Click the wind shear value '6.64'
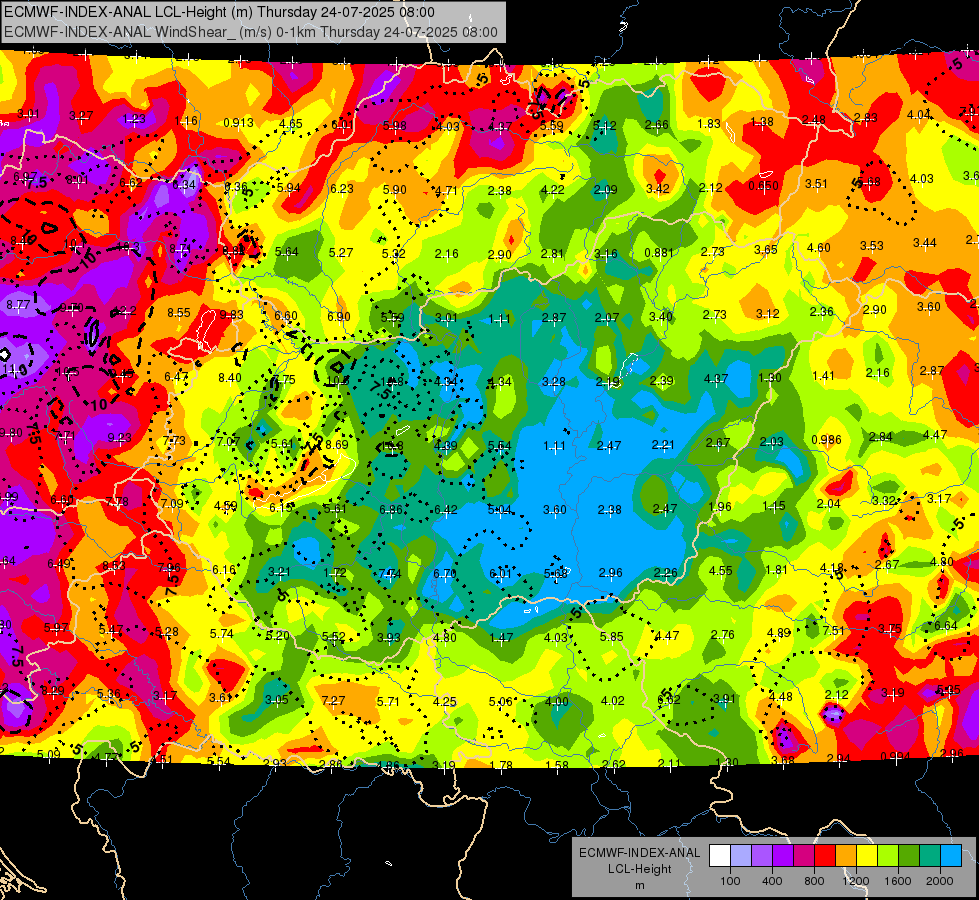Screen dimensions: 979x900 click(946, 626)
